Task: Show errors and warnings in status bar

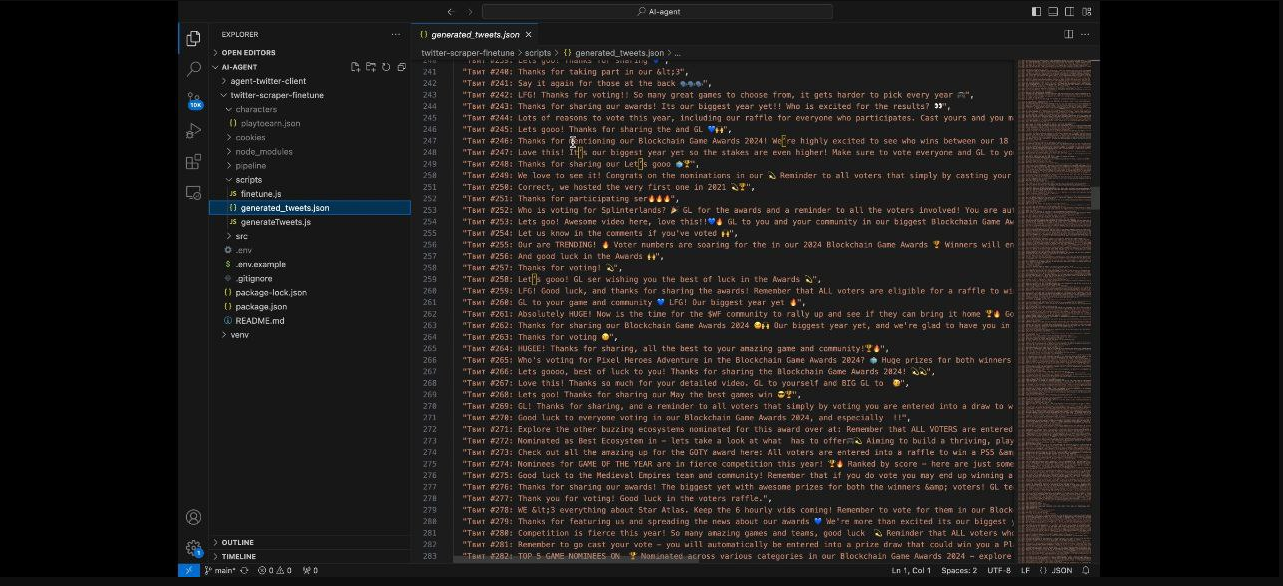Action: pos(273,570)
